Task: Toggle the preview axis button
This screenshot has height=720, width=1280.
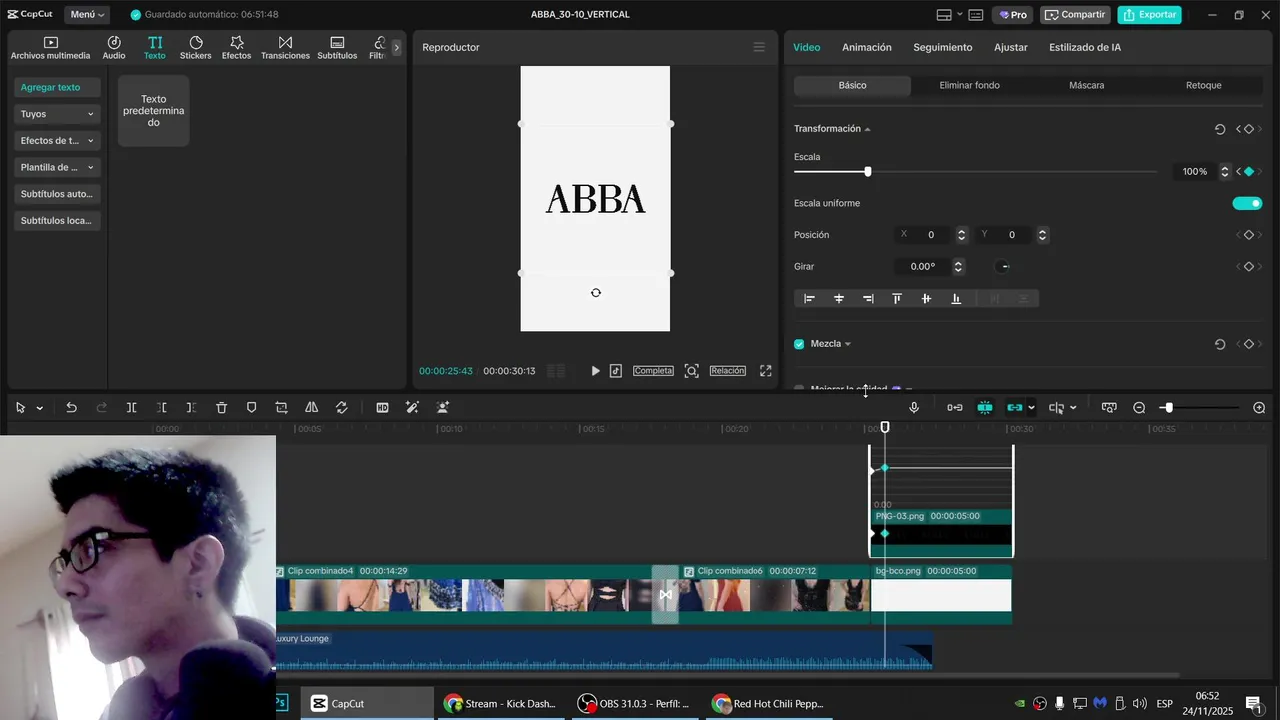Action: pyautogui.click(x=1056, y=408)
